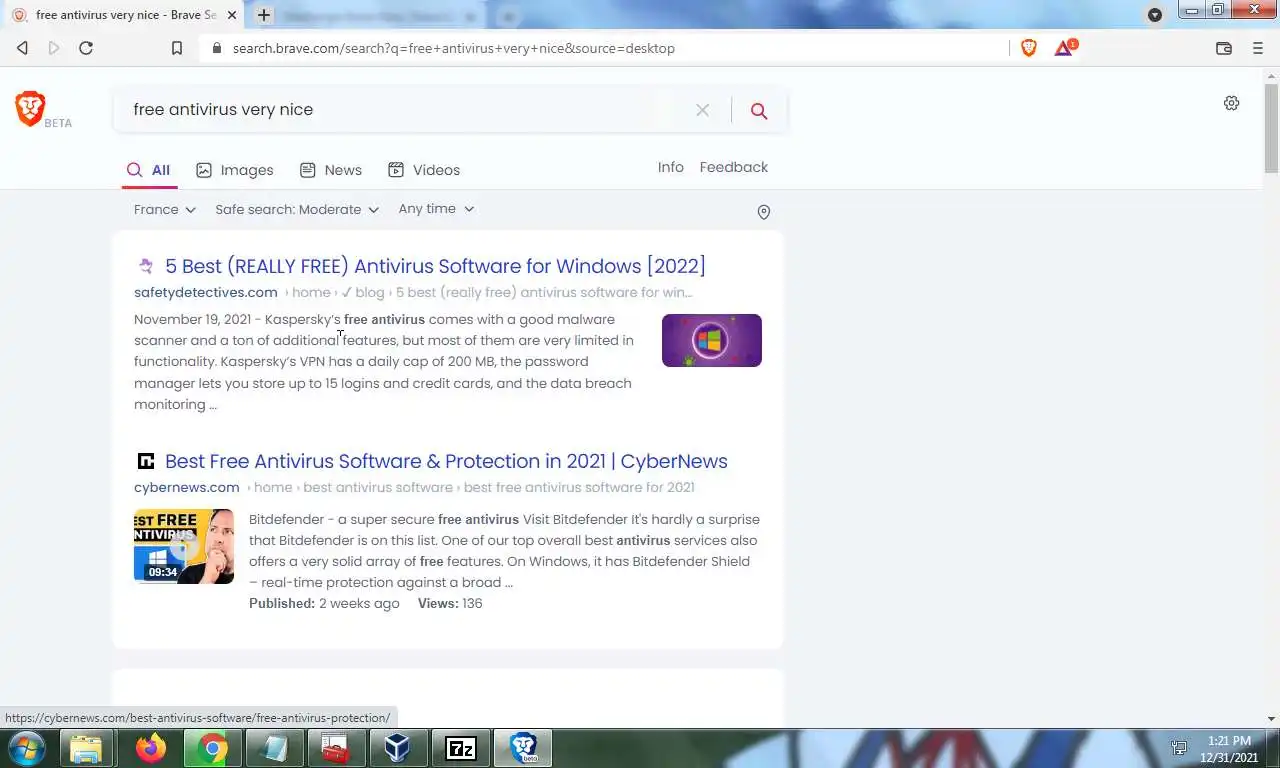Open VirtualBox from taskbar
The image size is (1280, 768).
coord(397,748)
